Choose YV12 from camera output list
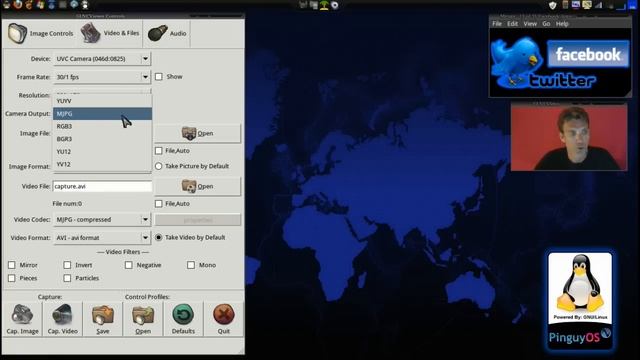This screenshot has width=640, height=360. 102,164
